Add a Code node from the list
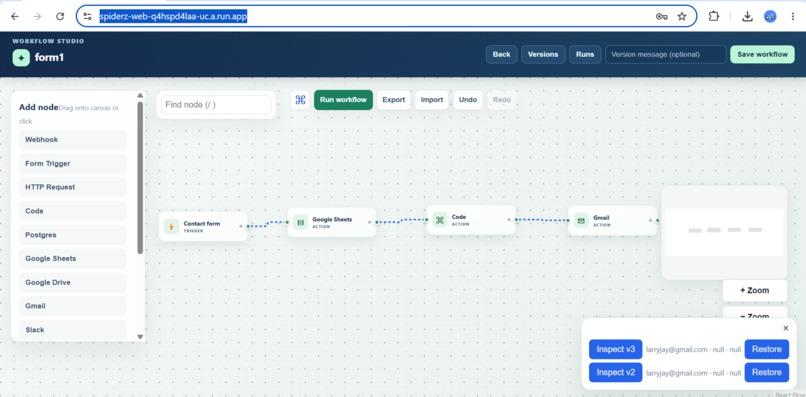 pos(72,211)
